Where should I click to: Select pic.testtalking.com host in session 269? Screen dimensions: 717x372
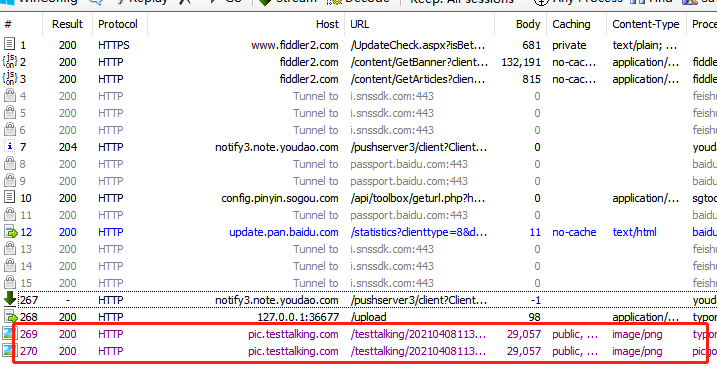click(x=293, y=334)
